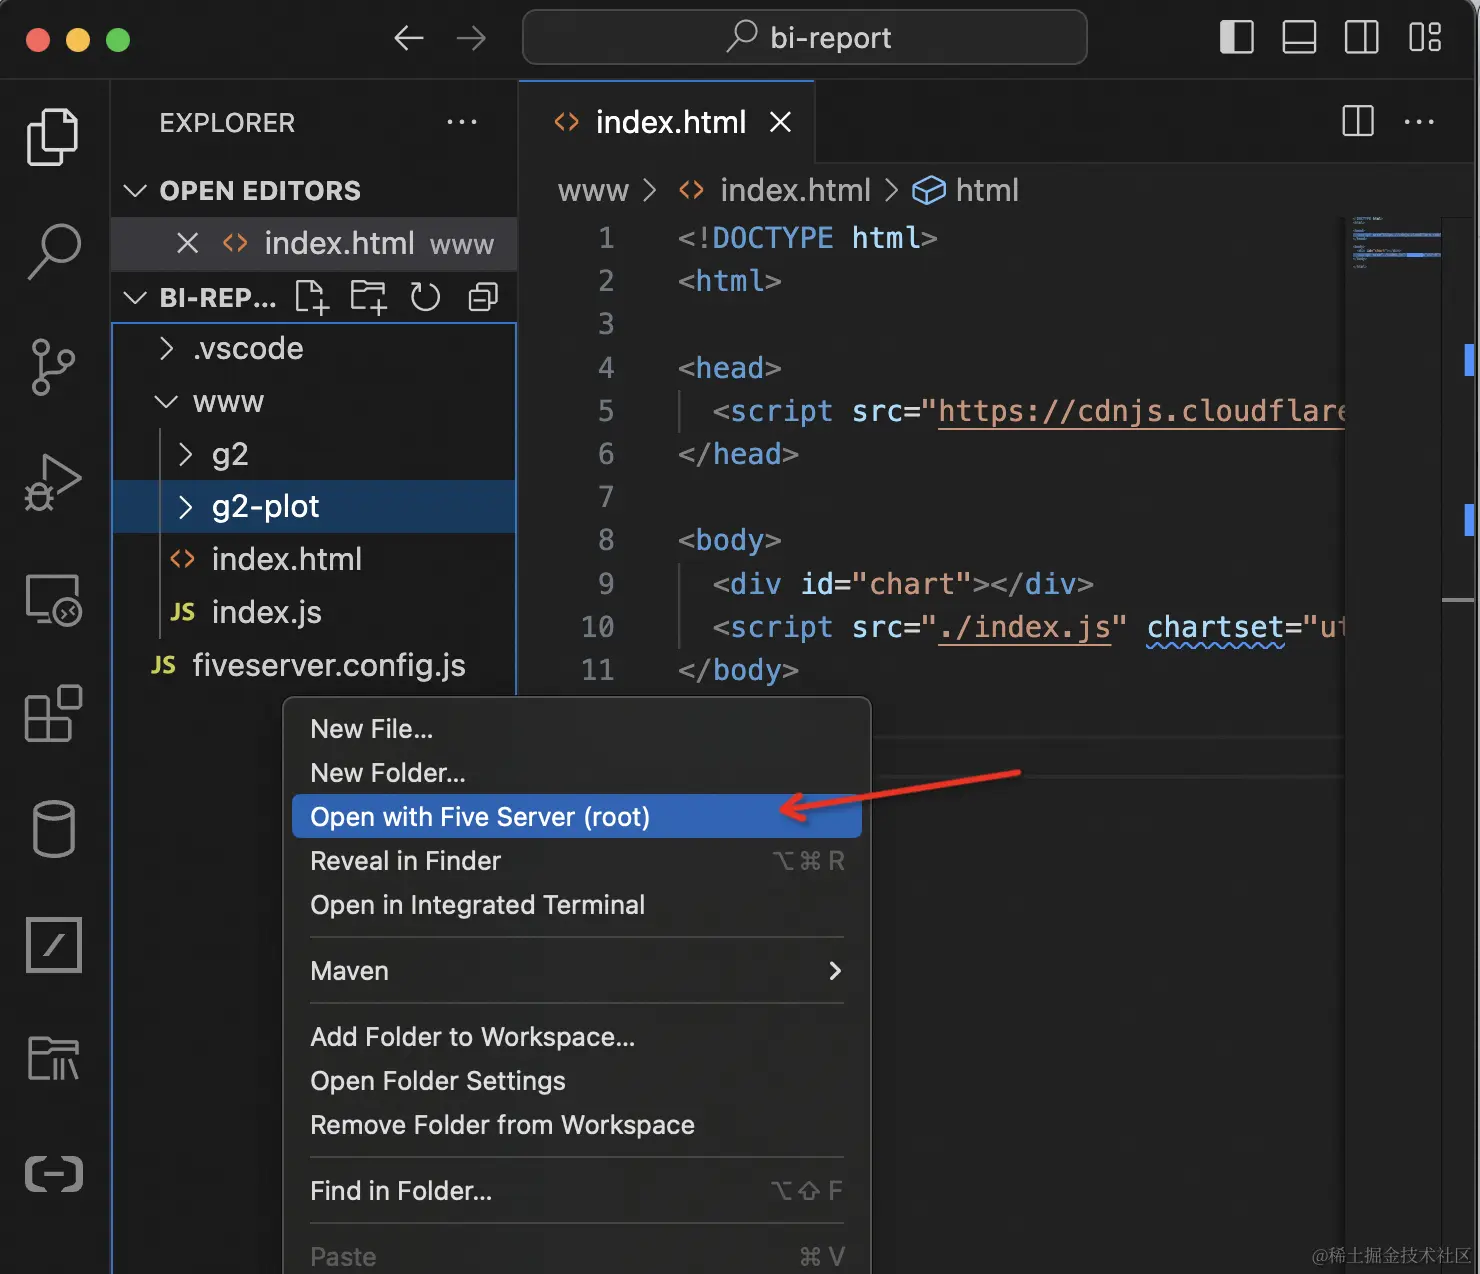1480x1274 pixels.
Task: Open the Source Control view
Action: click(53, 367)
